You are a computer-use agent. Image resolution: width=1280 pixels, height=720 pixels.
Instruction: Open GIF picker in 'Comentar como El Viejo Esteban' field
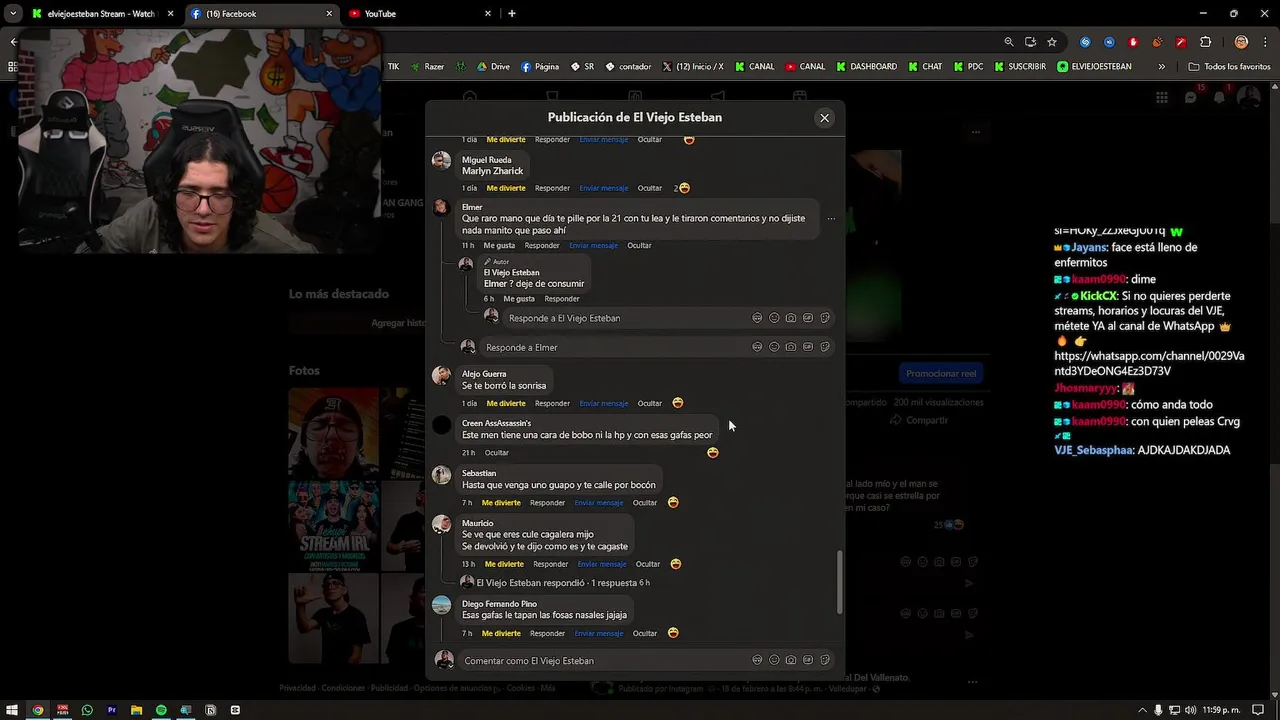(808, 660)
